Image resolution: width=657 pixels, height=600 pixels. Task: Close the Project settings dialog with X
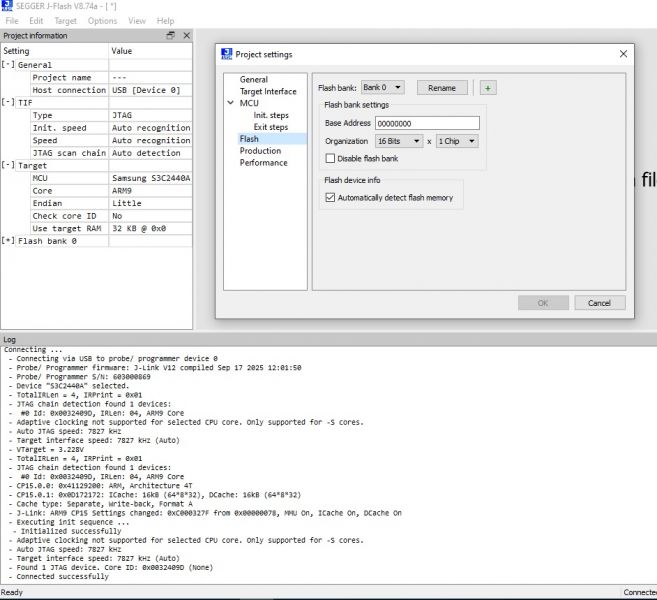pyautogui.click(x=624, y=54)
